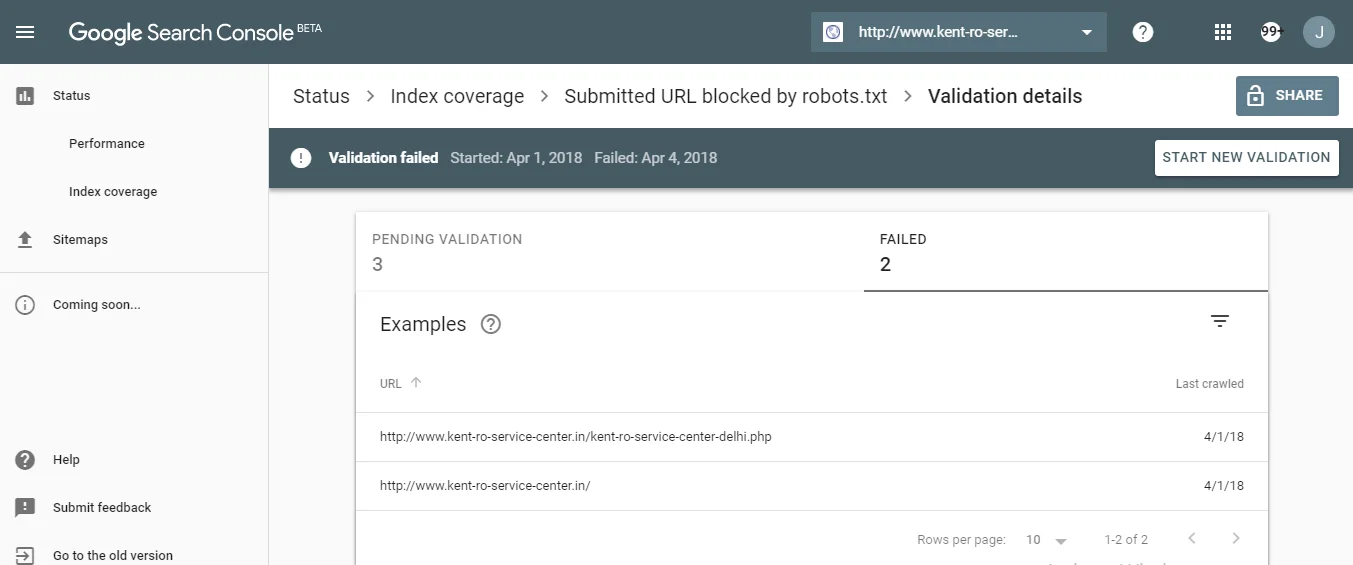Click the Validation details breadcrumb
This screenshot has width=1353, height=565.
click(x=1005, y=96)
